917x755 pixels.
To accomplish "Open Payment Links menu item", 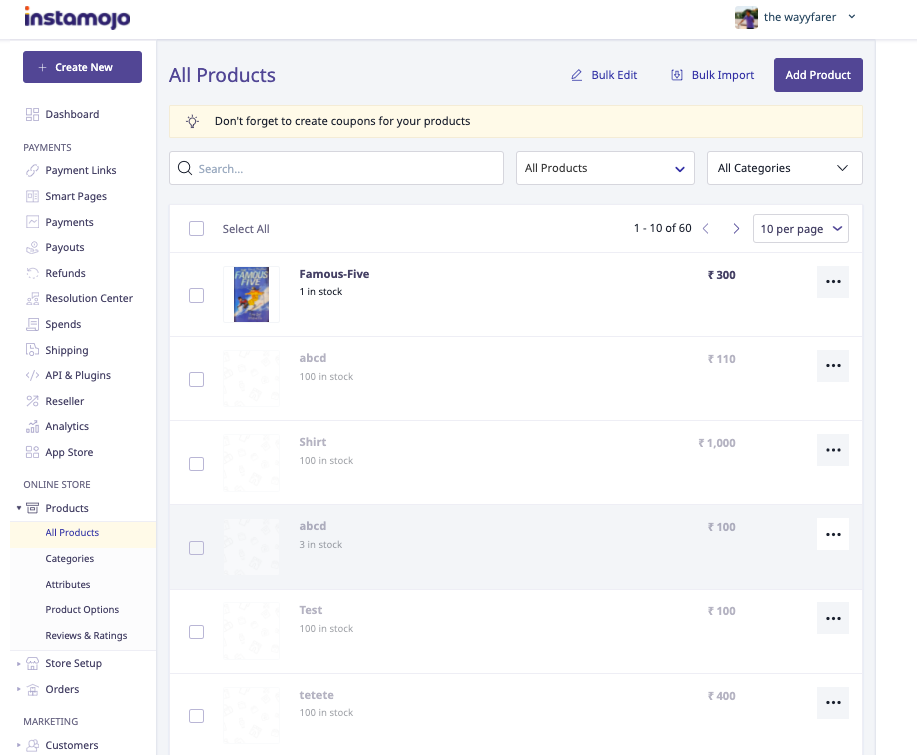I will 81,170.
